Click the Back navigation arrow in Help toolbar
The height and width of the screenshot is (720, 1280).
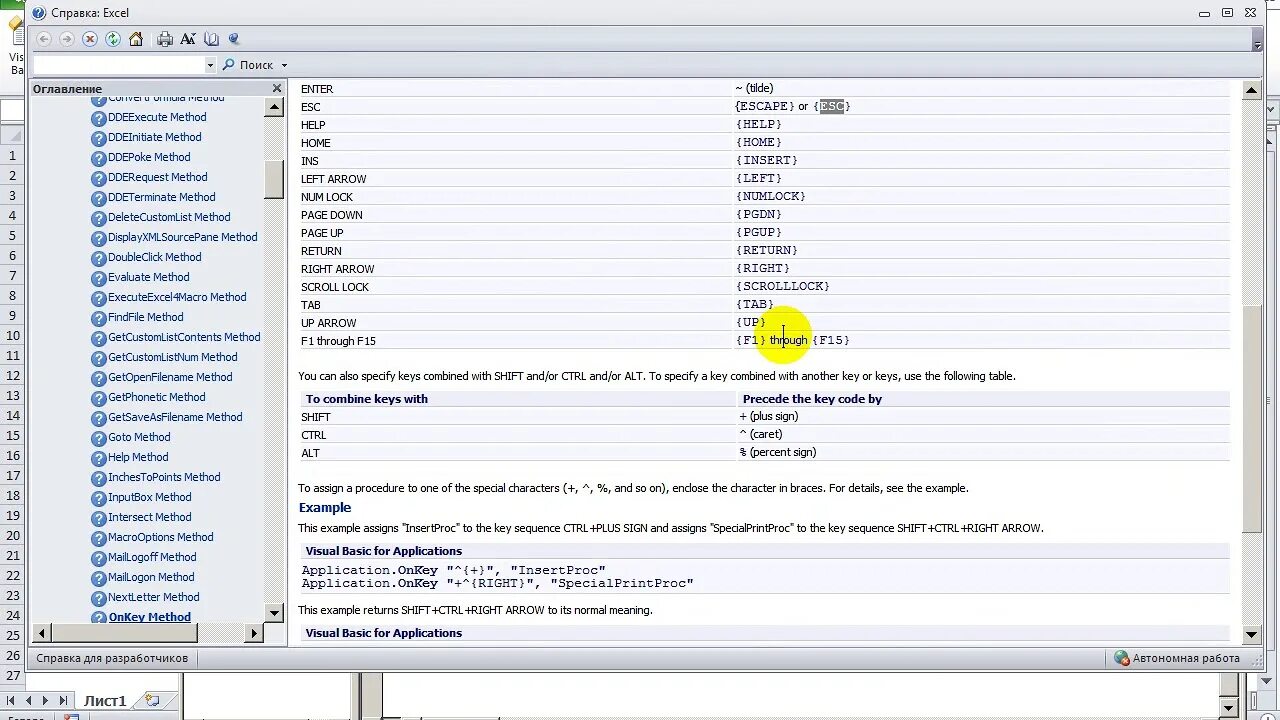click(x=45, y=40)
